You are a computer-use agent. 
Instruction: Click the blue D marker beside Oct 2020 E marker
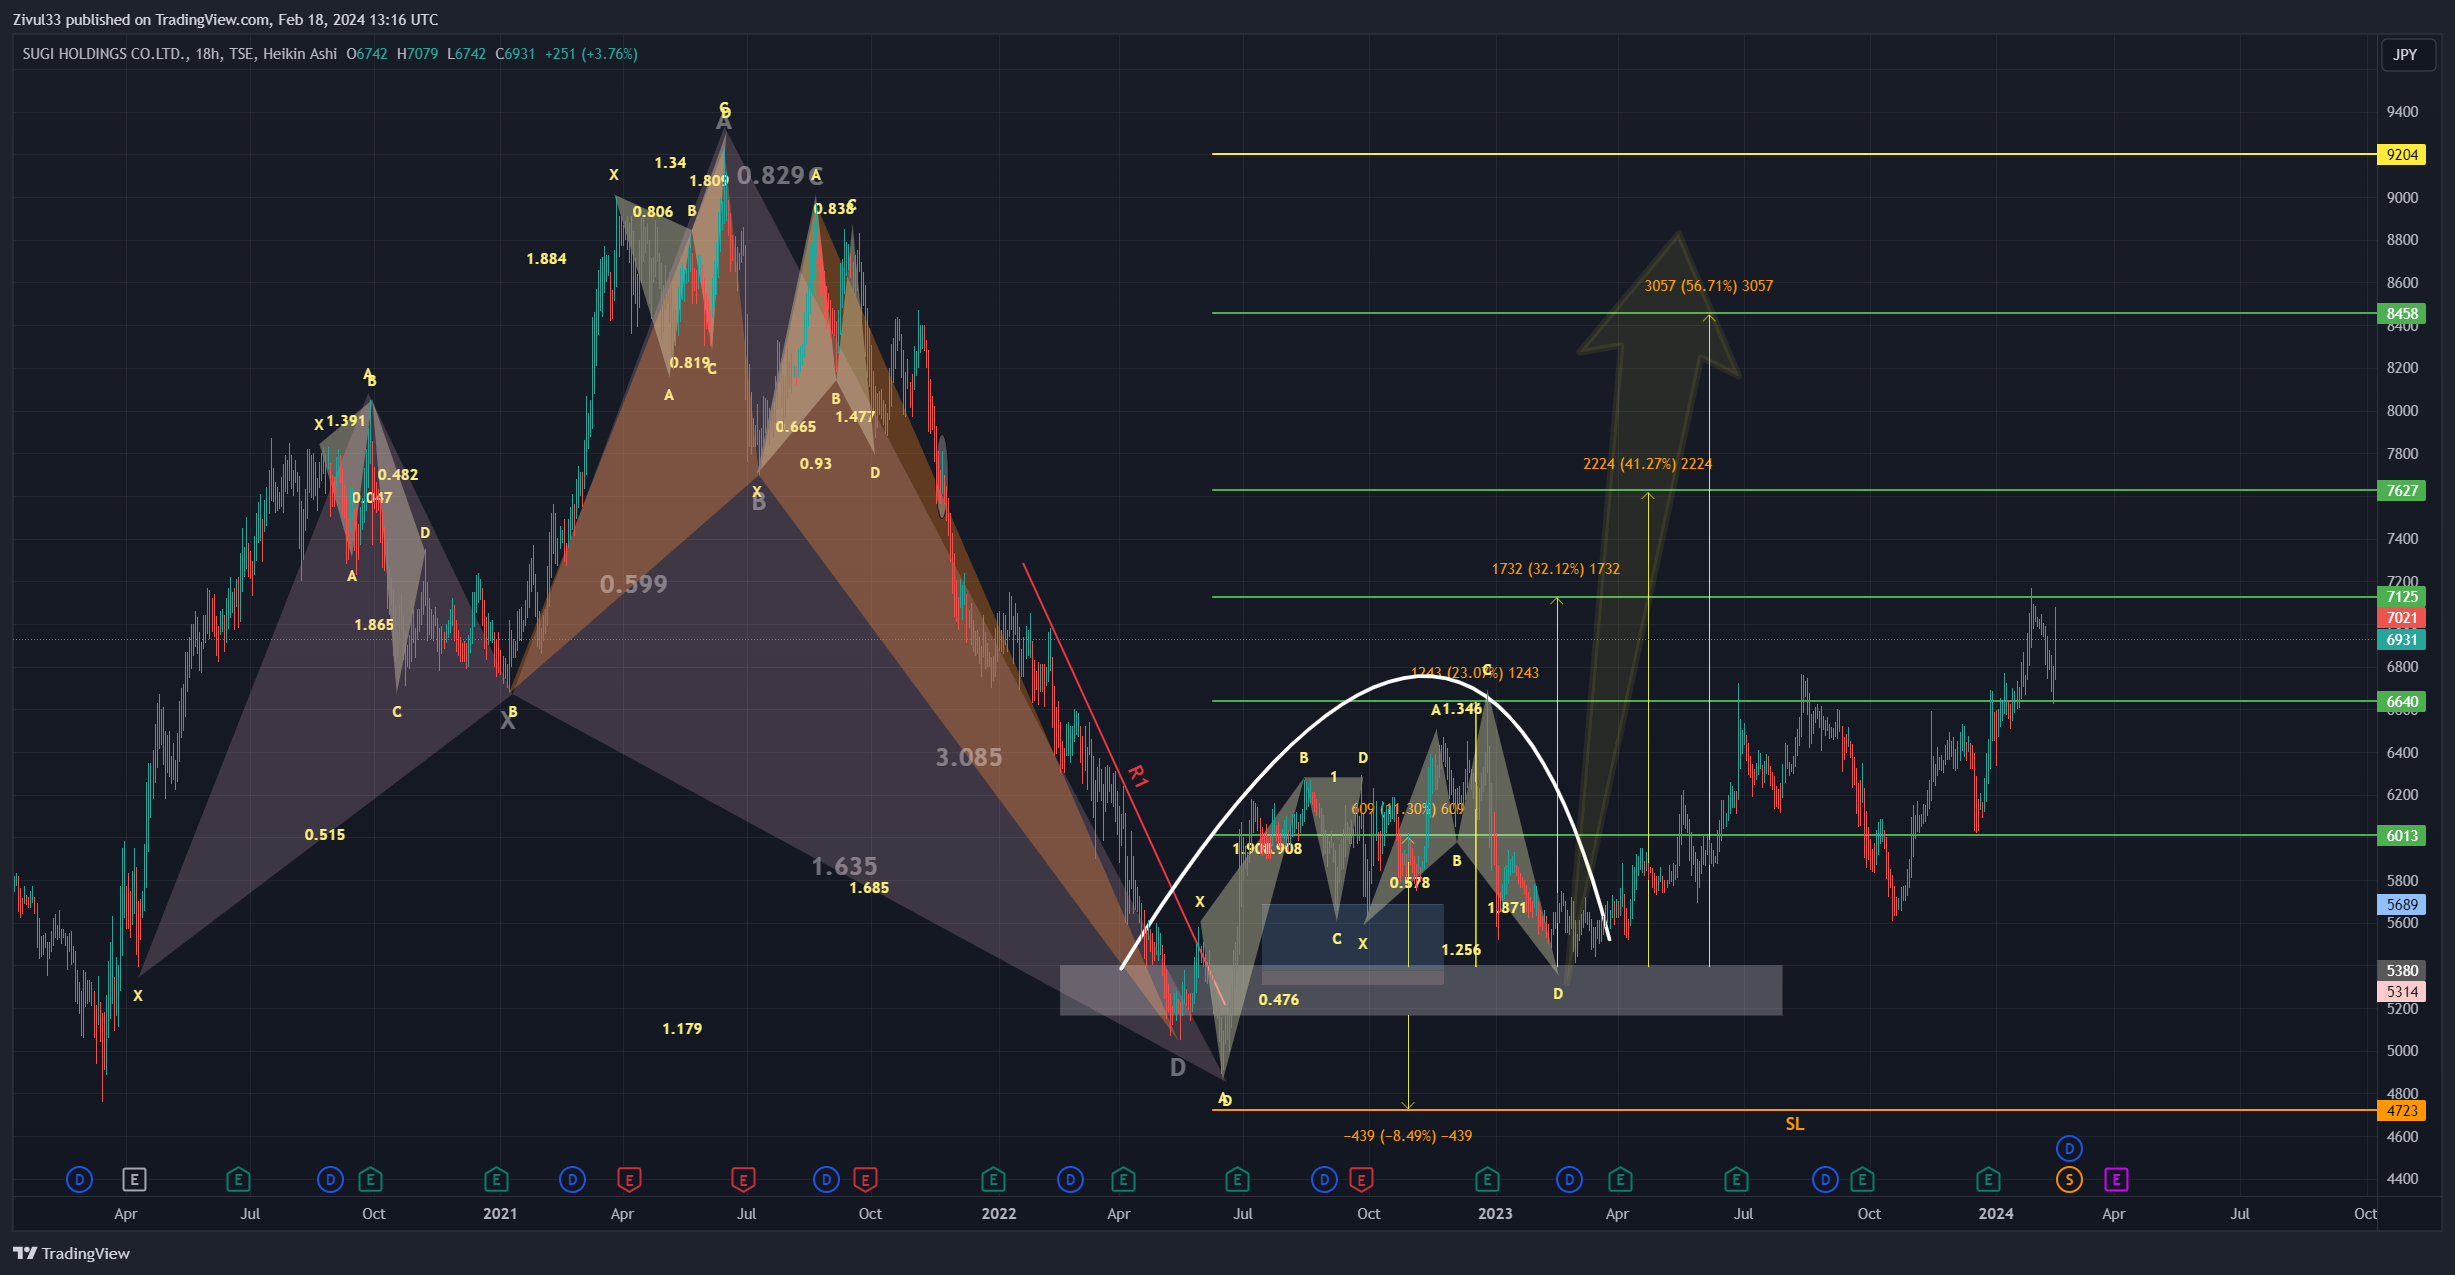pos(330,1180)
